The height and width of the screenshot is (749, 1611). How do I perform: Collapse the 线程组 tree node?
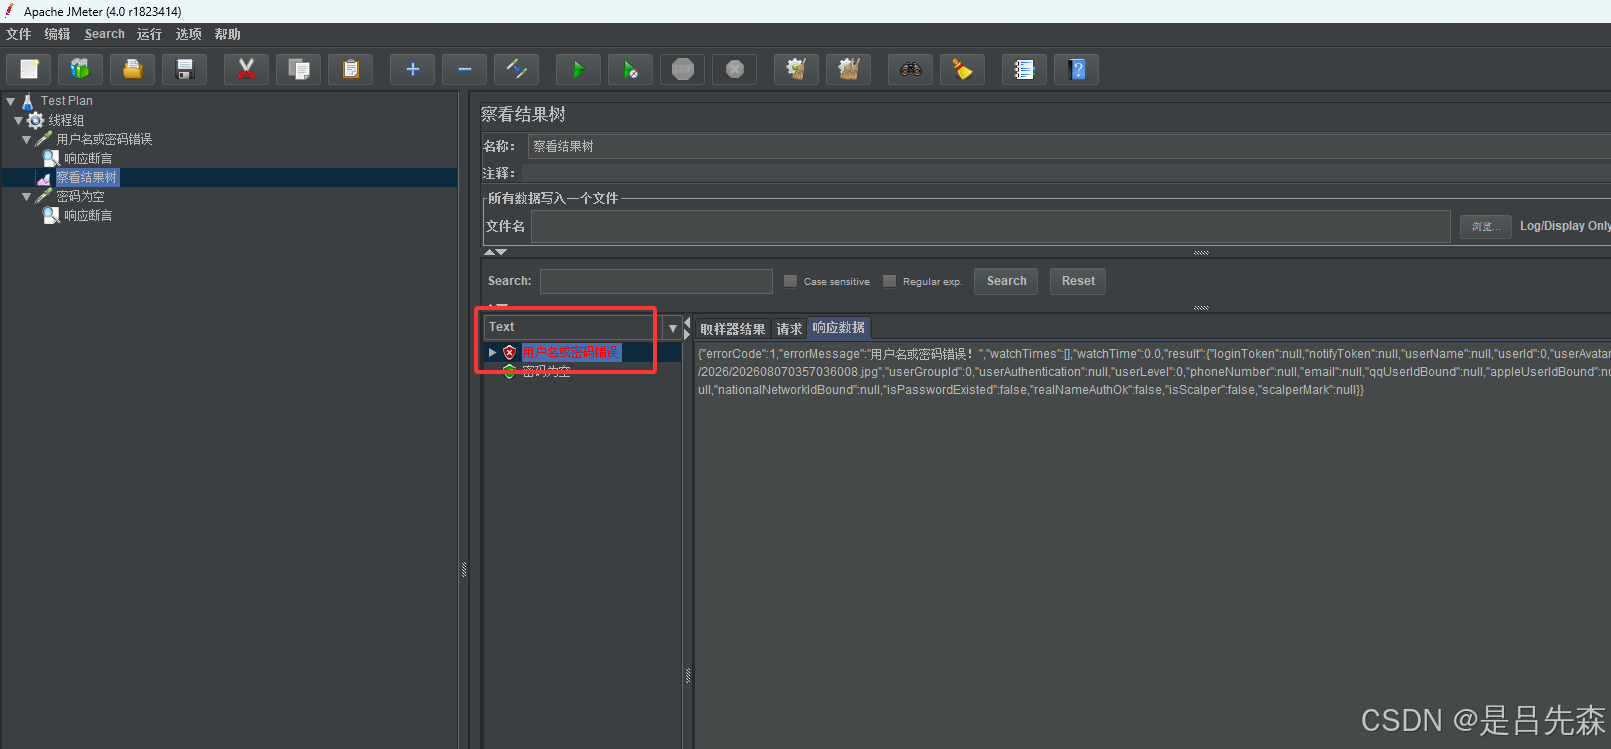point(19,120)
